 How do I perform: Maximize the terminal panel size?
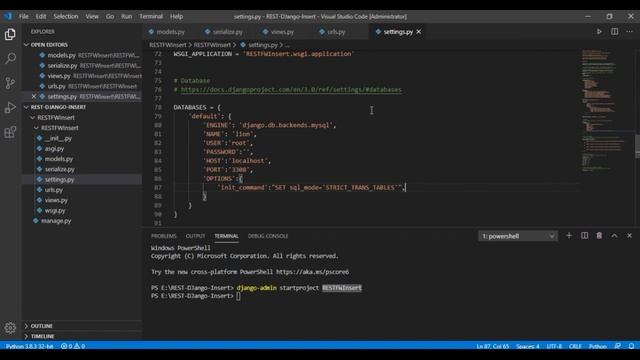pos(614,236)
